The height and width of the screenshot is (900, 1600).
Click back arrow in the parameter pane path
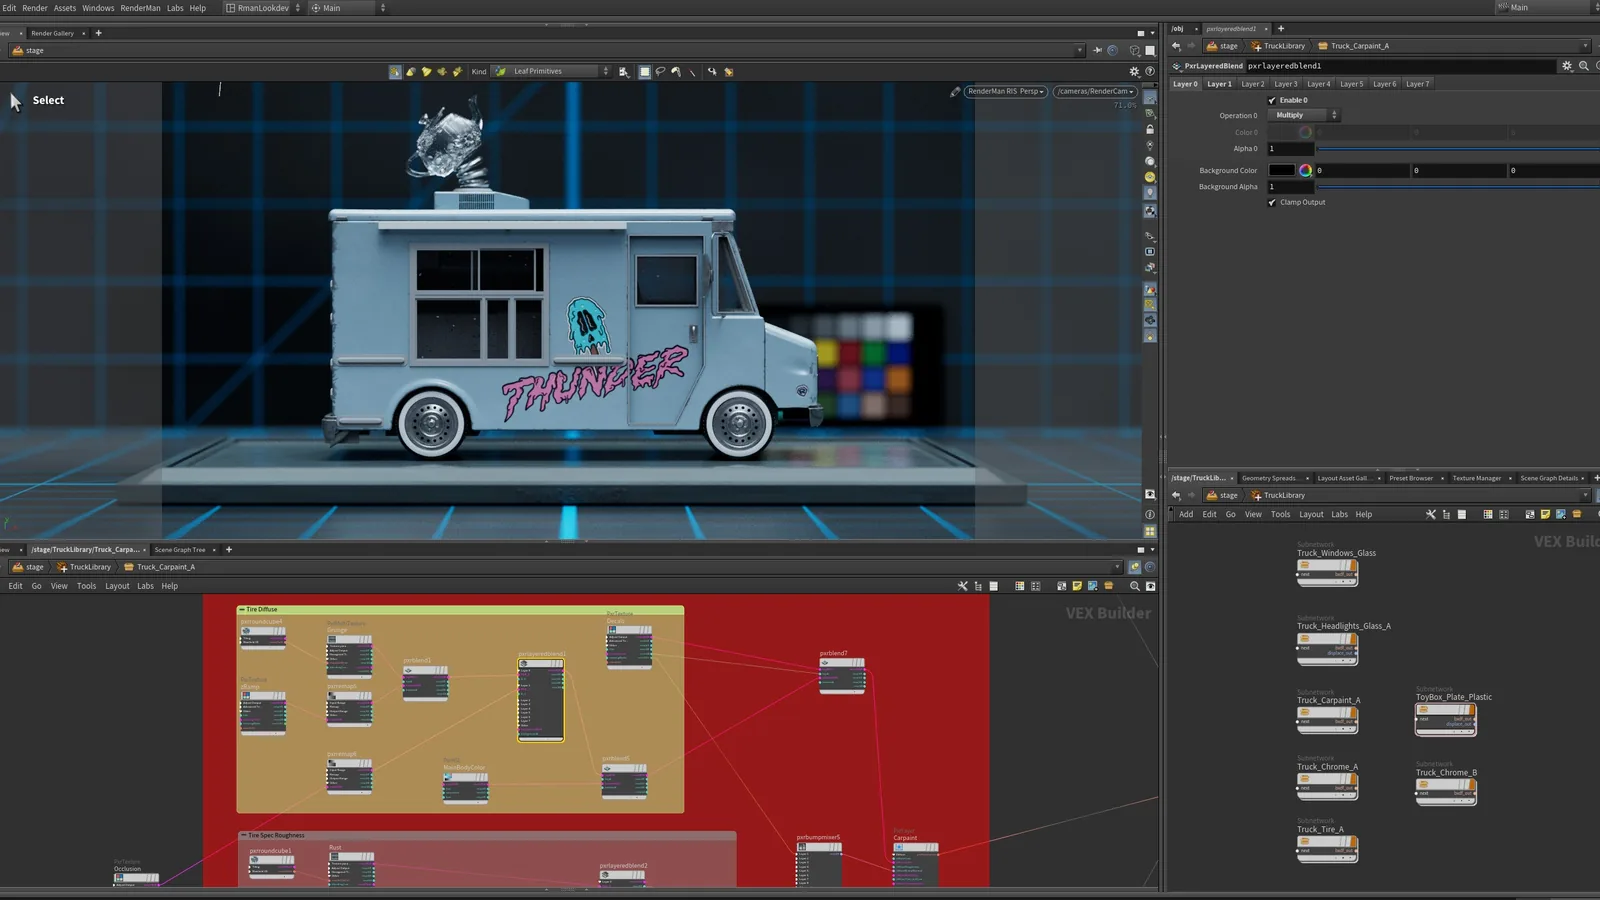click(1176, 46)
